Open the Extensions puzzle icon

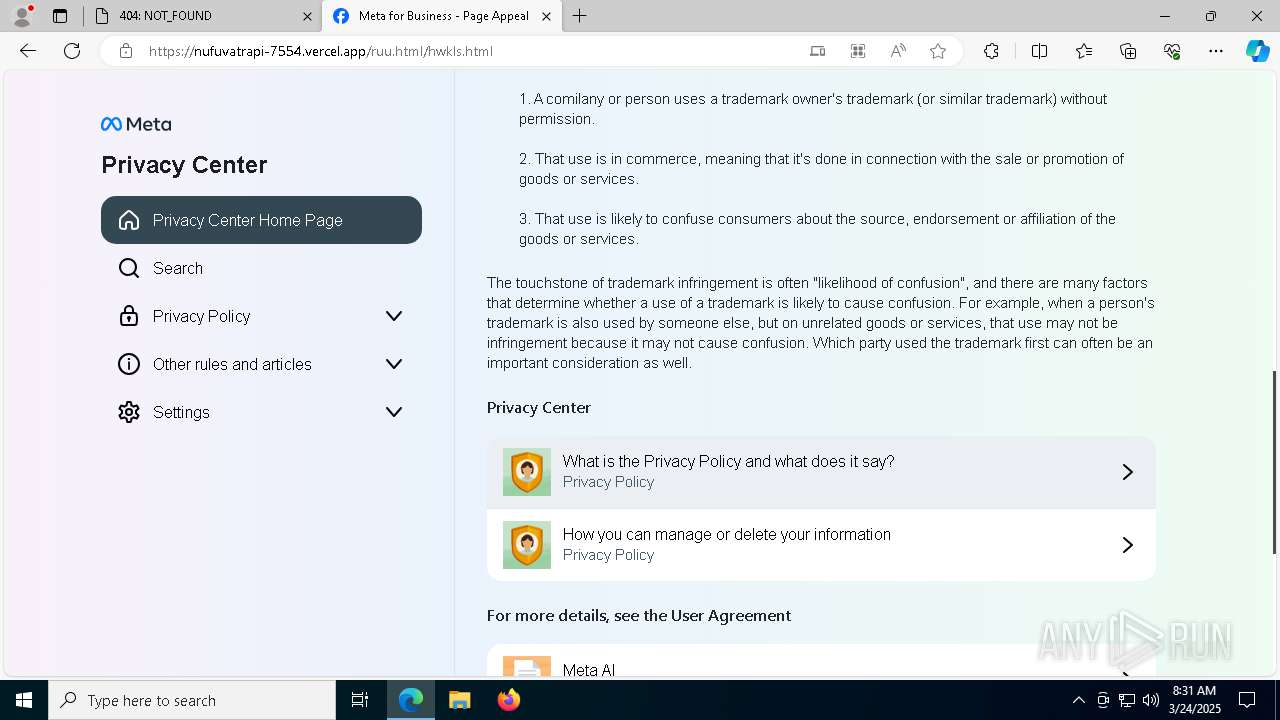(991, 51)
